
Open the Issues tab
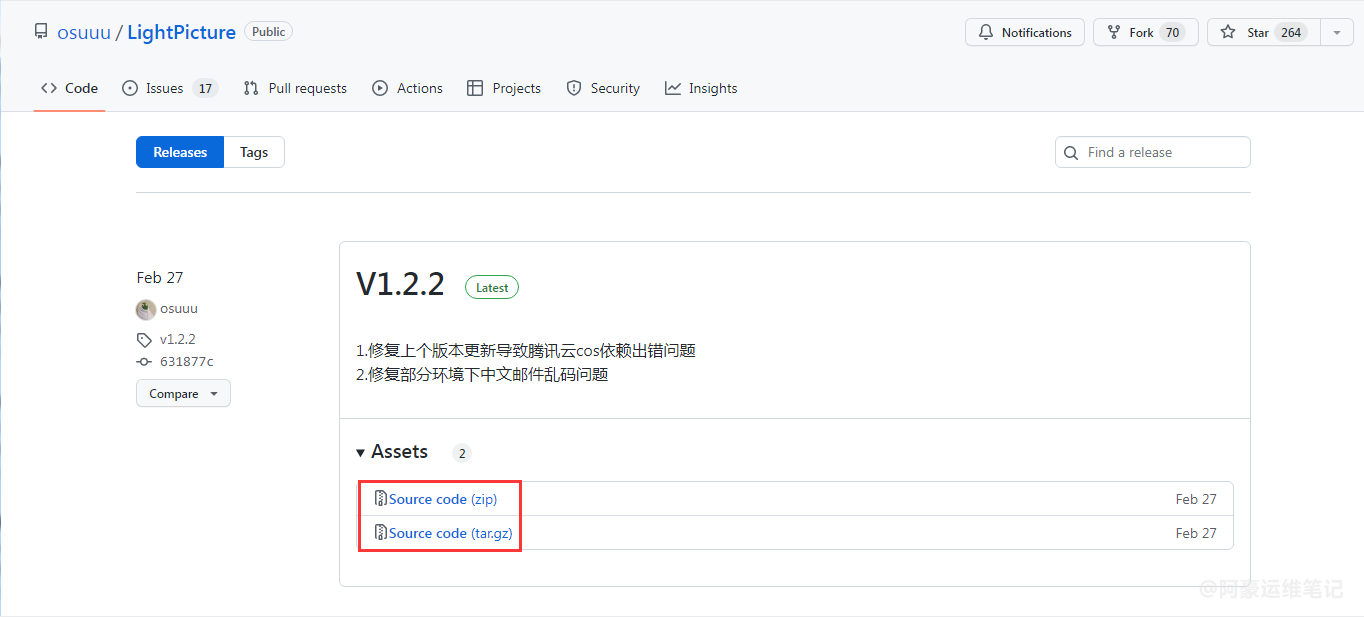pyautogui.click(x=169, y=88)
